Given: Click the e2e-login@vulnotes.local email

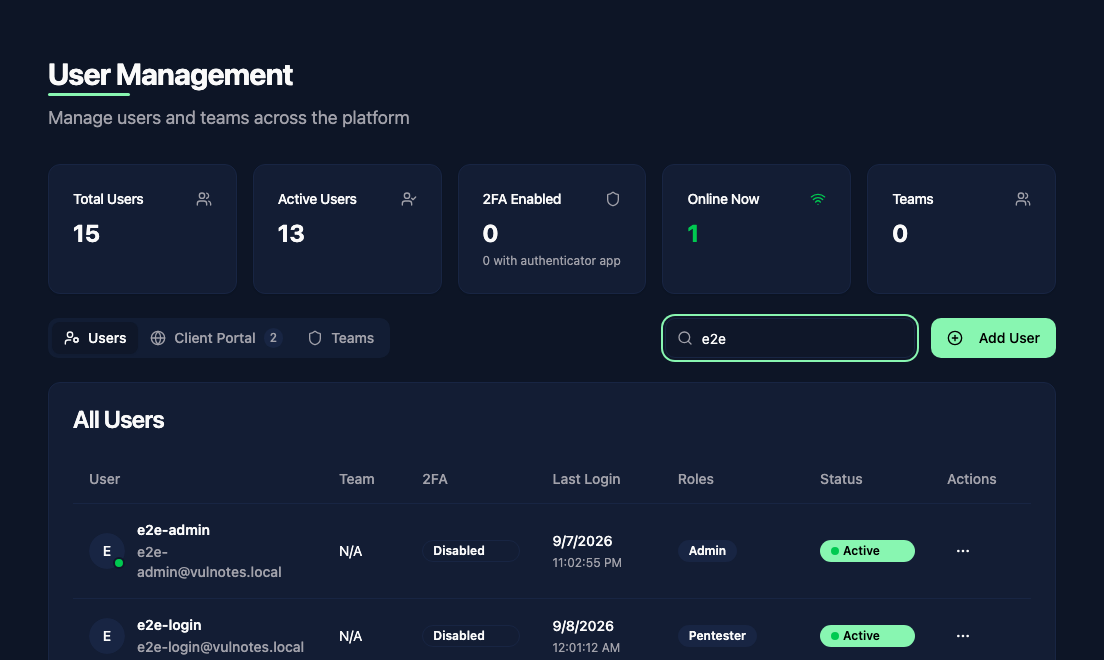Looking at the screenshot, I should coord(220,647).
